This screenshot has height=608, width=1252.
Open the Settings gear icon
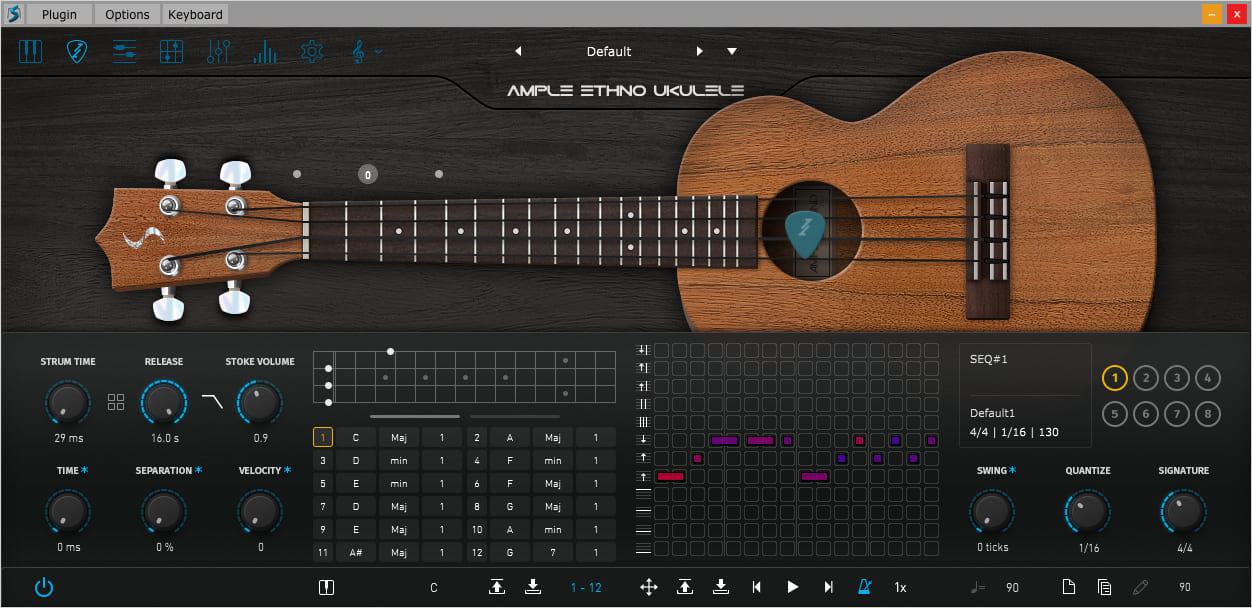312,51
